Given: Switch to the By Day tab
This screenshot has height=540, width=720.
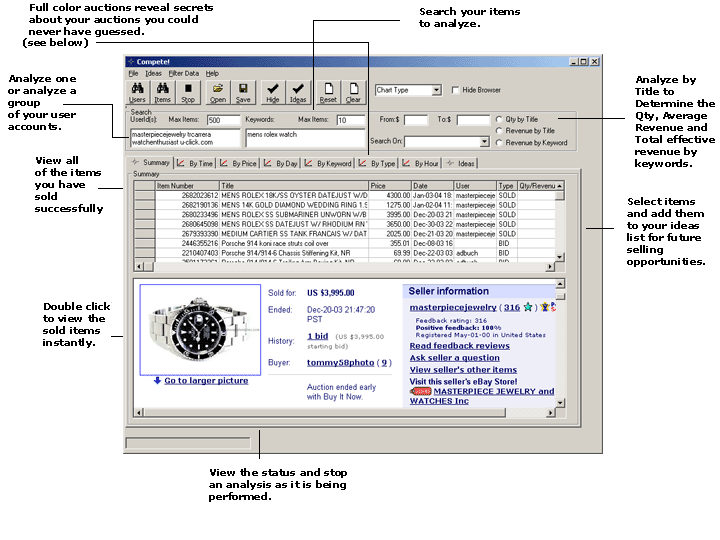Looking at the screenshot, I should [x=281, y=163].
